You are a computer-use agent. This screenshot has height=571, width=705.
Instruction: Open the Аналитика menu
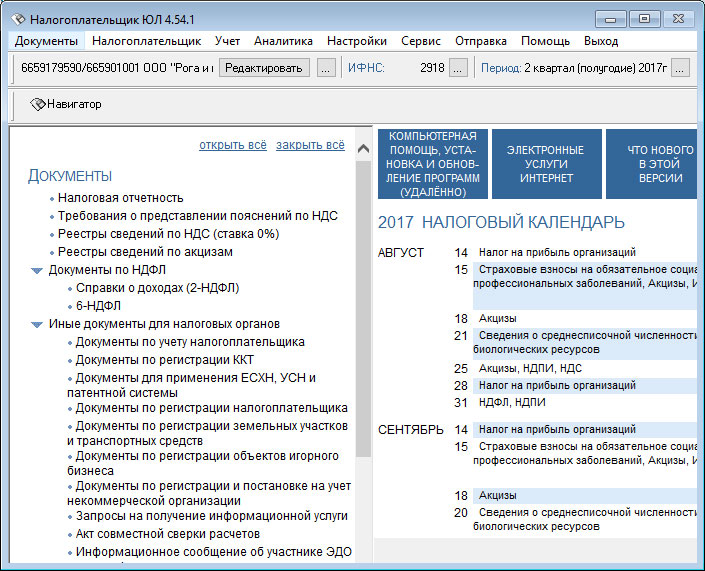[283, 41]
